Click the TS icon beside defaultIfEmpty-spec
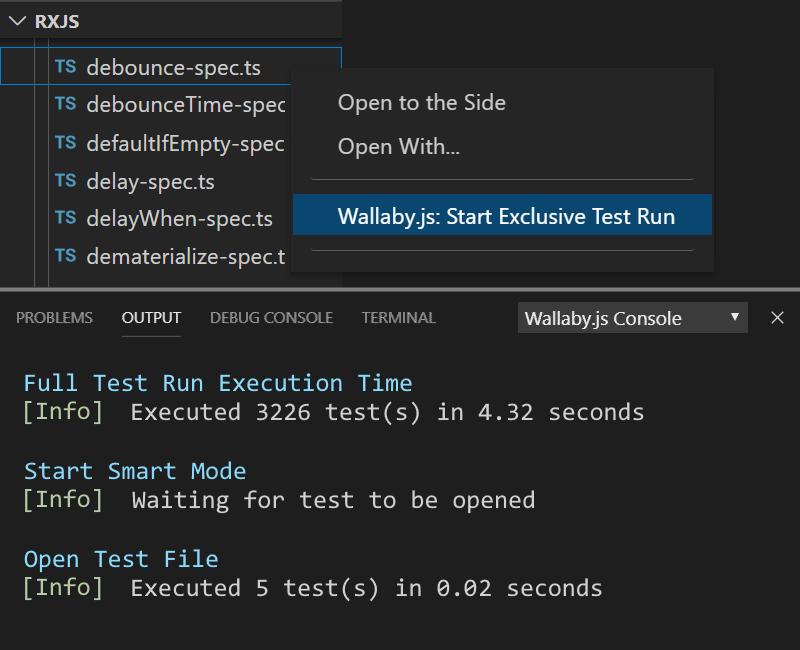Viewport: 800px width, 650px height. coord(65,143)
